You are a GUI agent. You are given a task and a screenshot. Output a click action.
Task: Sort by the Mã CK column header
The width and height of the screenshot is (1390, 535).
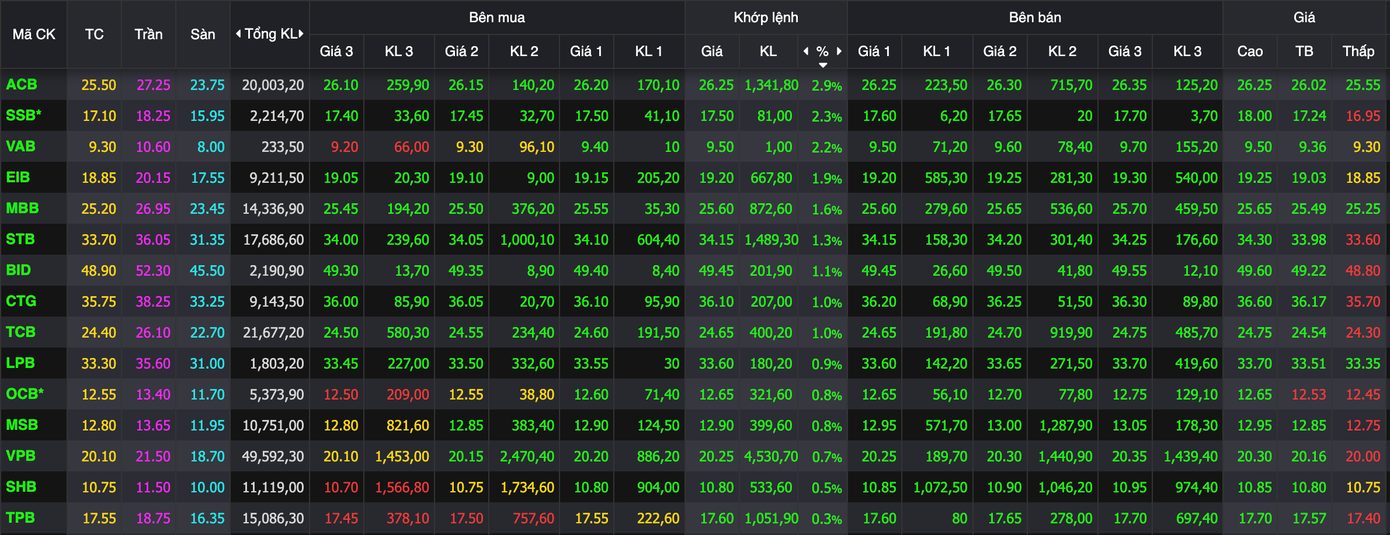click(34, 34)
